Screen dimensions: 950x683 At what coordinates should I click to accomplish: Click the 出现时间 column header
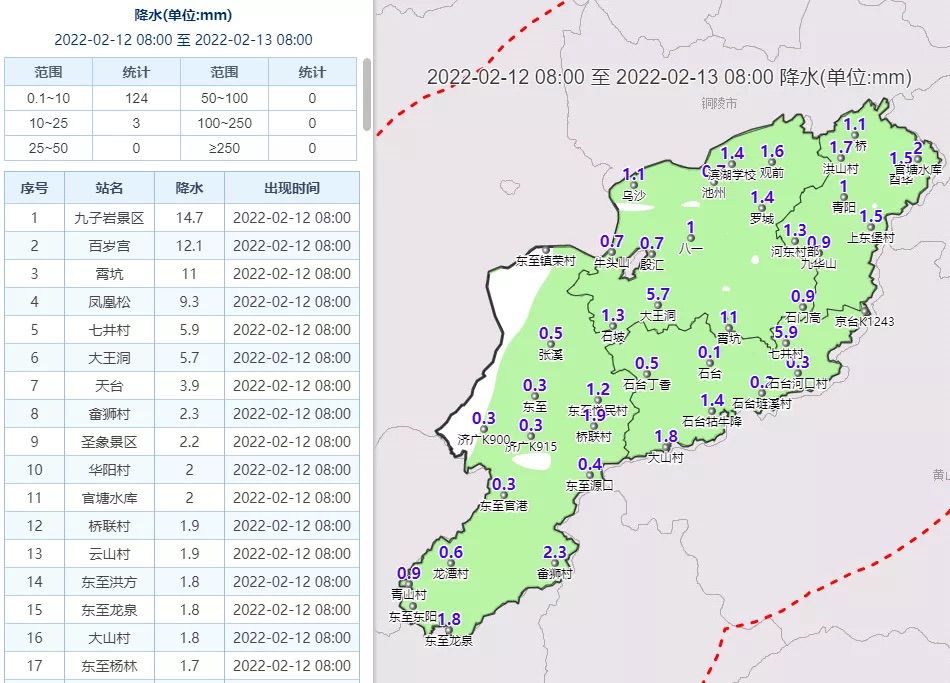tap(291, 188)
